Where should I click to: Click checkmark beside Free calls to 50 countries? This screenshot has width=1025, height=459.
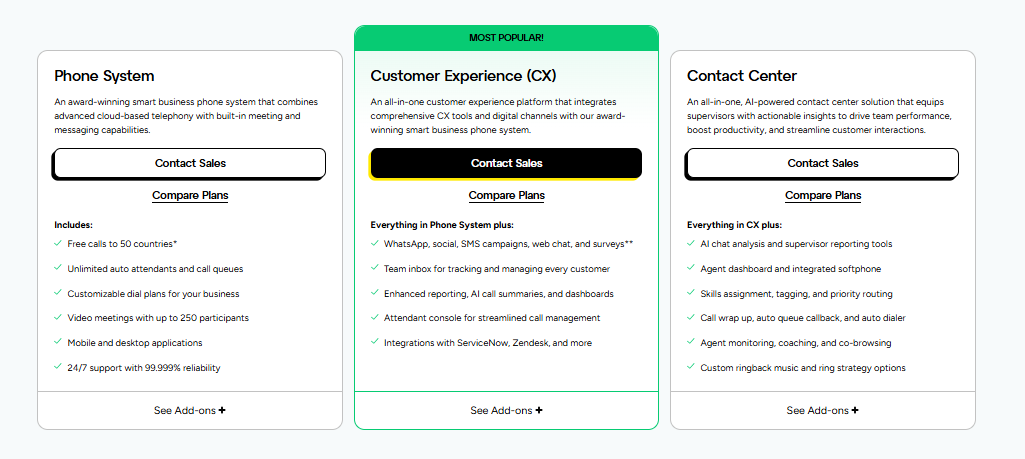[59, 243]
